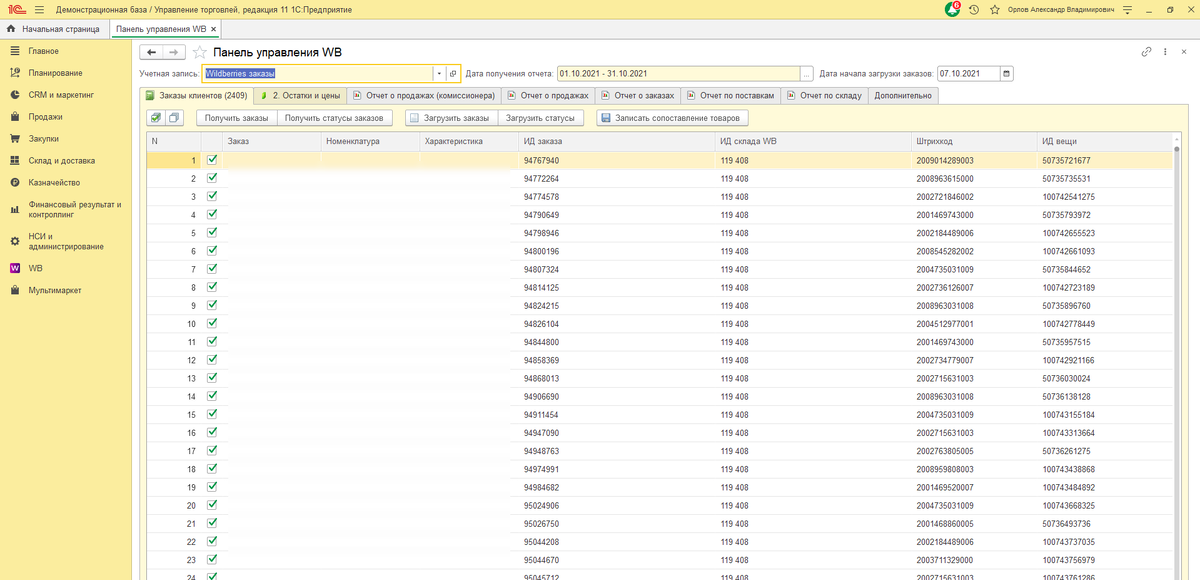Click the Загрузить статусы button
The width and height of the screenshot is (1200, 580).
[540, 118]
